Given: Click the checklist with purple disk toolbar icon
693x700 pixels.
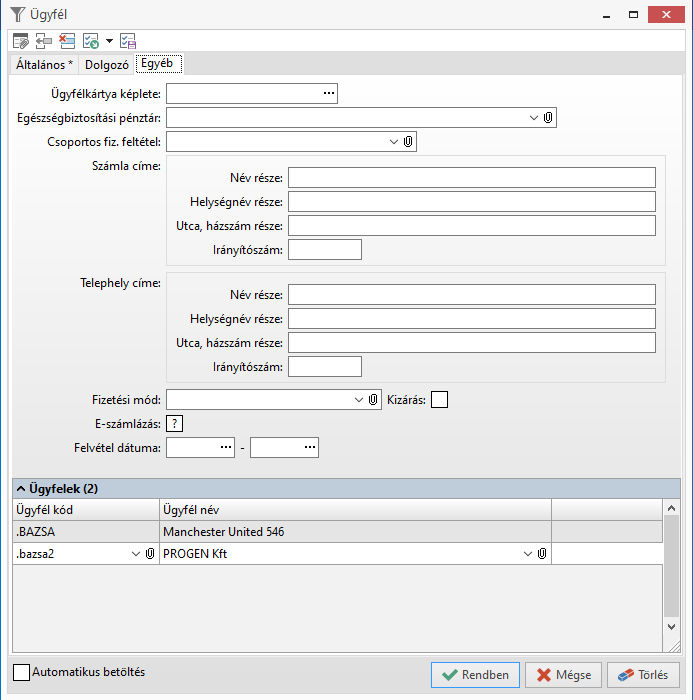Looking at the screenshot, I should [128, 41].
